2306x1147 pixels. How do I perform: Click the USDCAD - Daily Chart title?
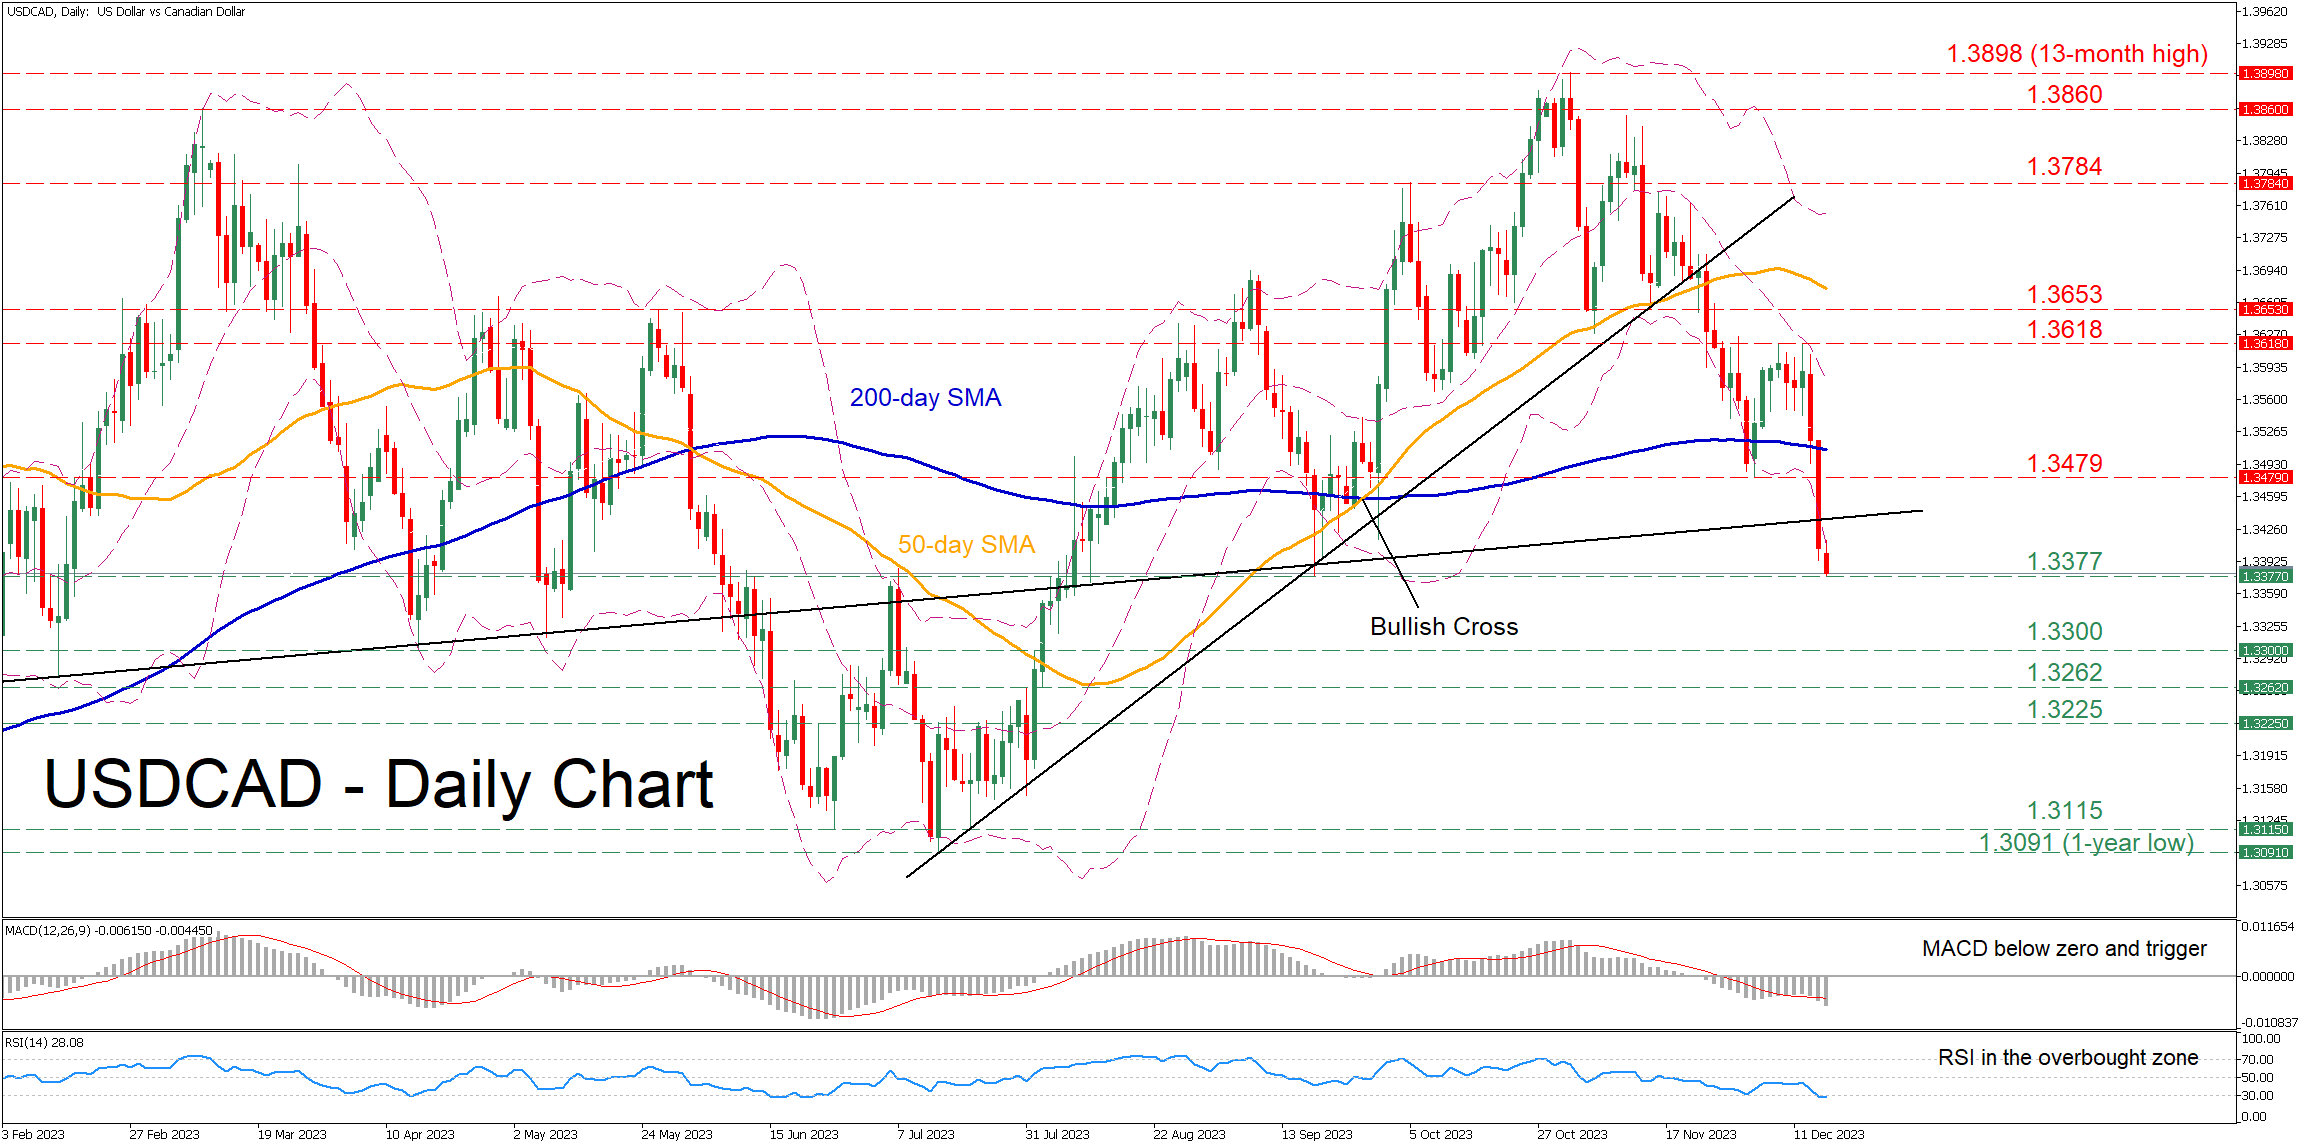point(379,784)
